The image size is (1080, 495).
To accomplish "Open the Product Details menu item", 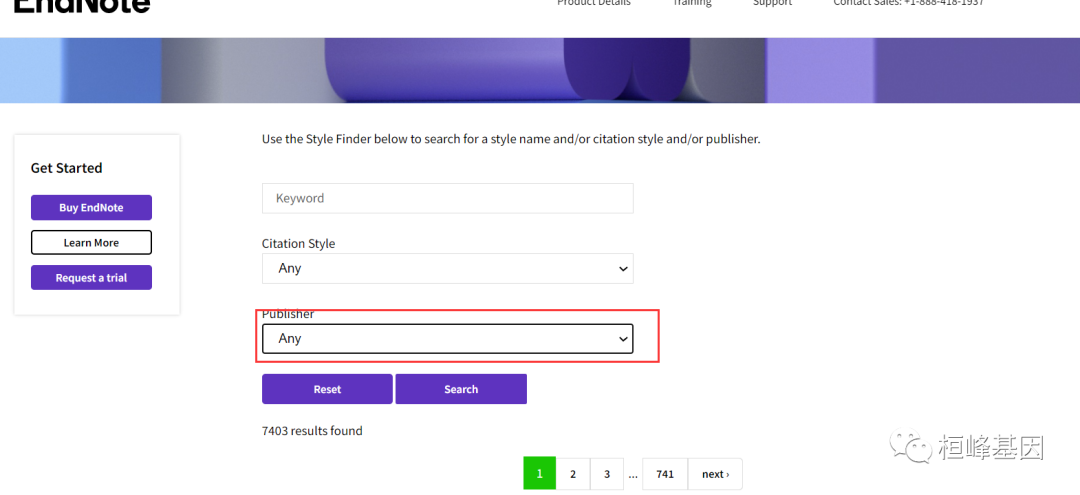I will (x=594, y=3).
